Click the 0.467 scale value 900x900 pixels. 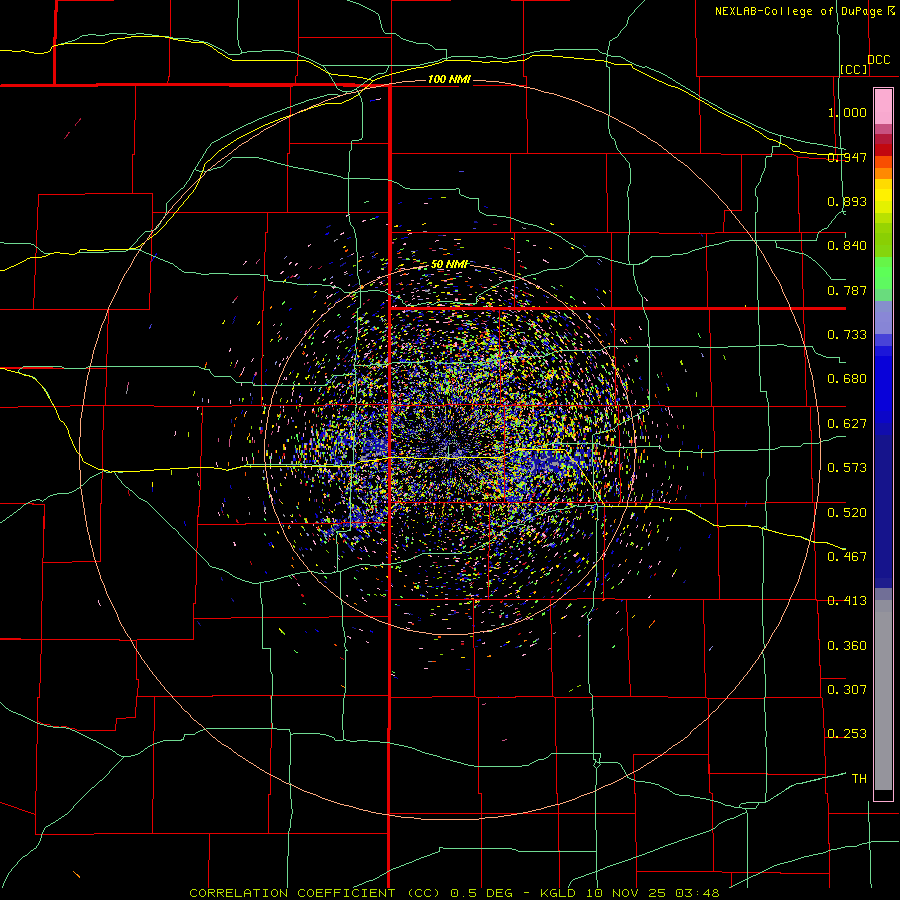tap(847, 557)
